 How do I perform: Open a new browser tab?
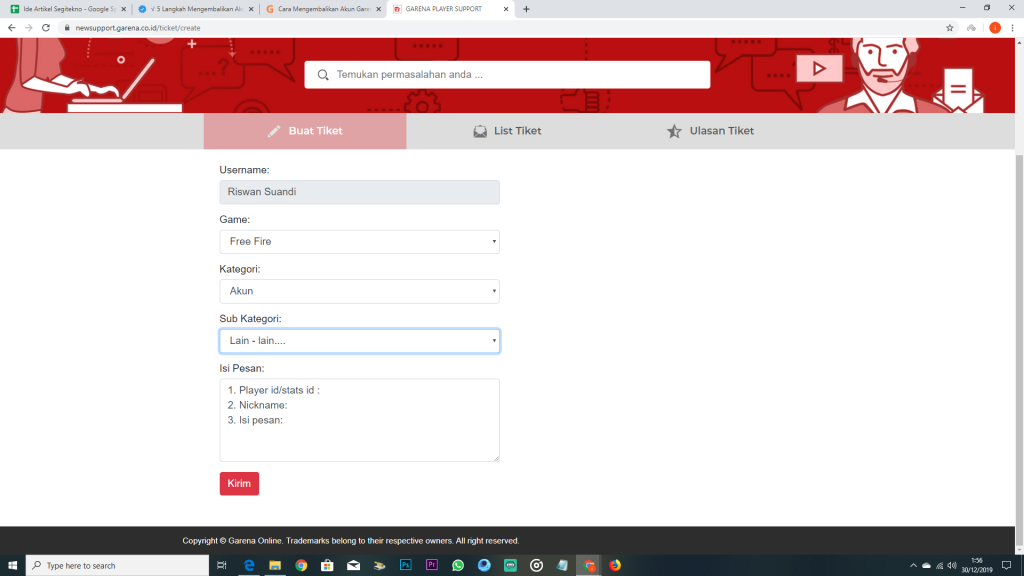click(x=526, y=9)
